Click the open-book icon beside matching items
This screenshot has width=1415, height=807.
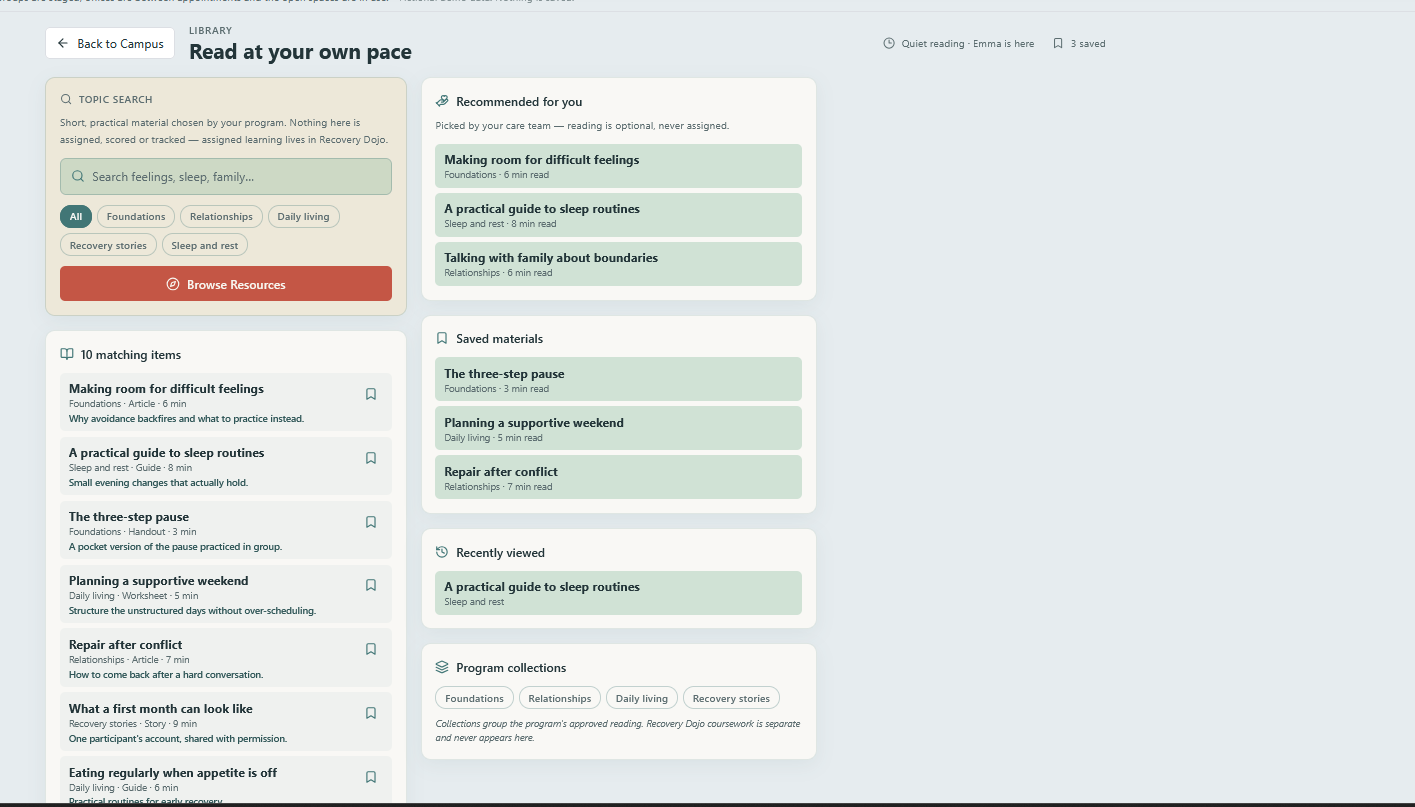[67, 354]
